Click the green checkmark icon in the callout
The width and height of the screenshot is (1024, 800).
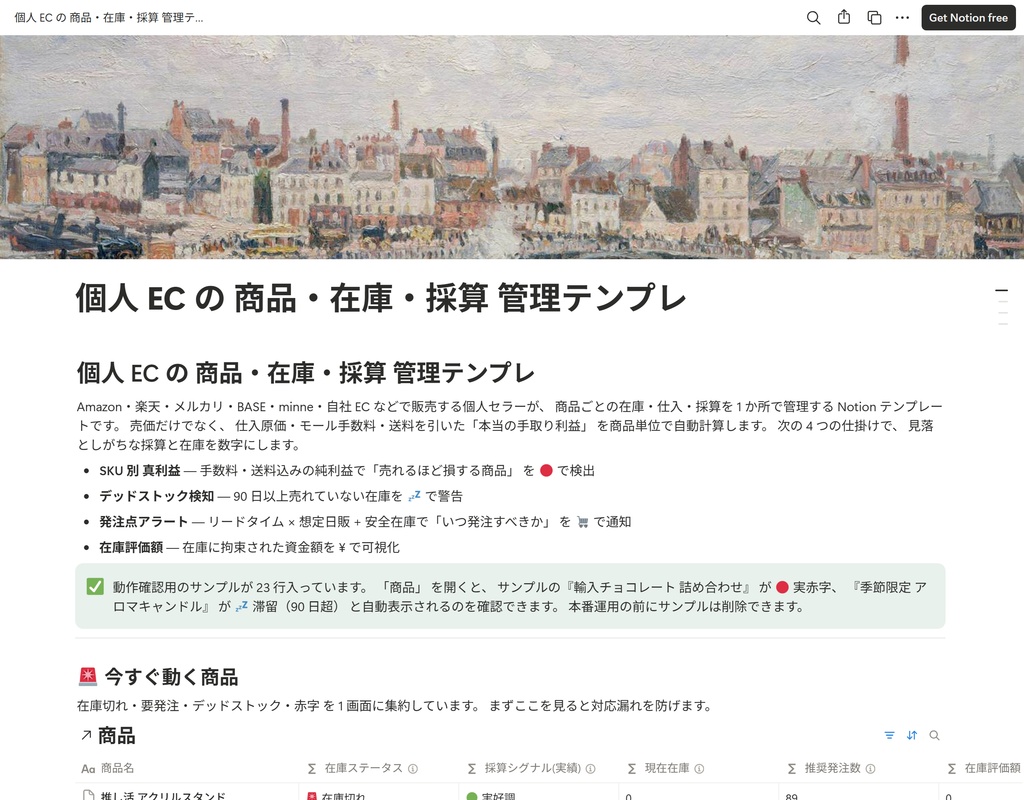click(95, 586)
